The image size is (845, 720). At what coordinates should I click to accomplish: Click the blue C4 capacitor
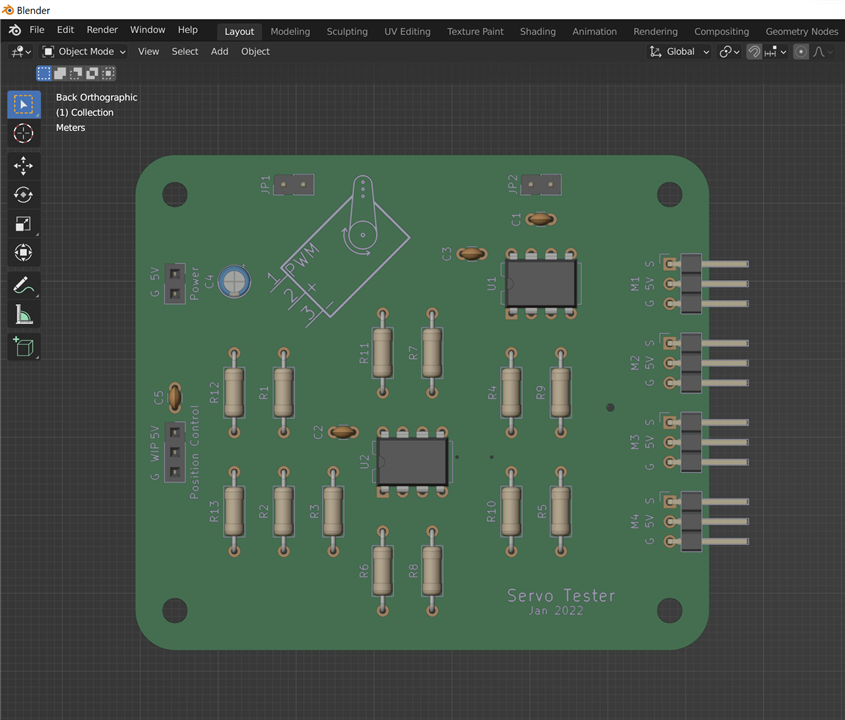click(x=234, y=281)
